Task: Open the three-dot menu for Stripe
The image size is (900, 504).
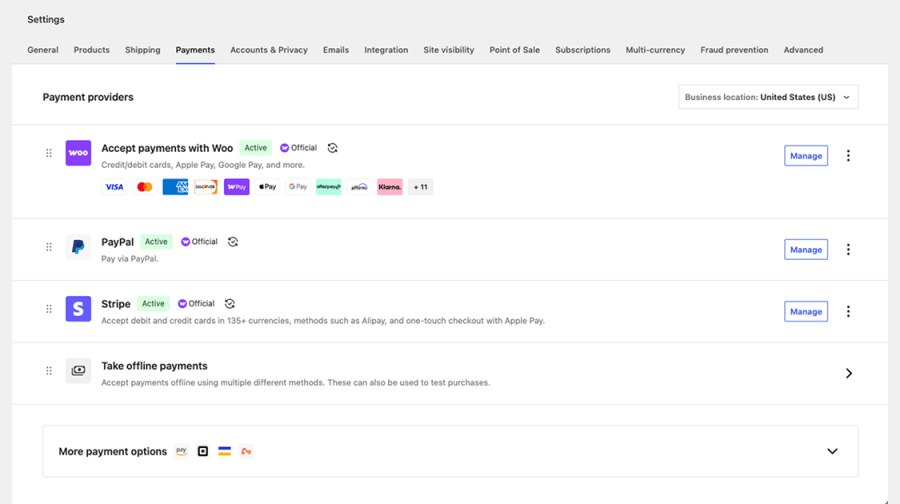Action: coord(848,312)
